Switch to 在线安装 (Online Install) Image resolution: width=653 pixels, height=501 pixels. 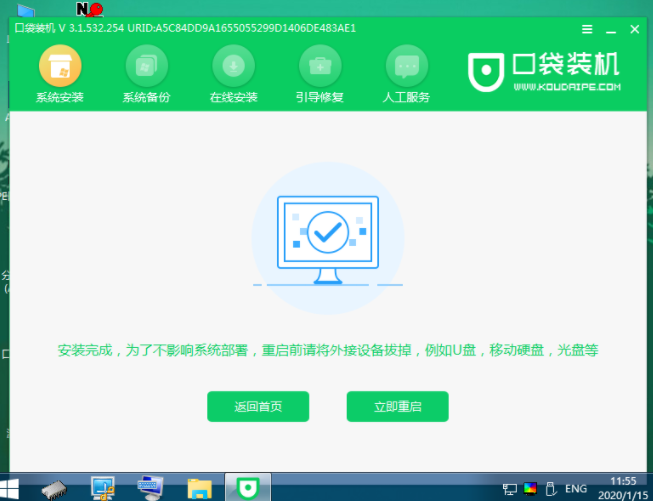pyautogui.click(x=233, y=75)
